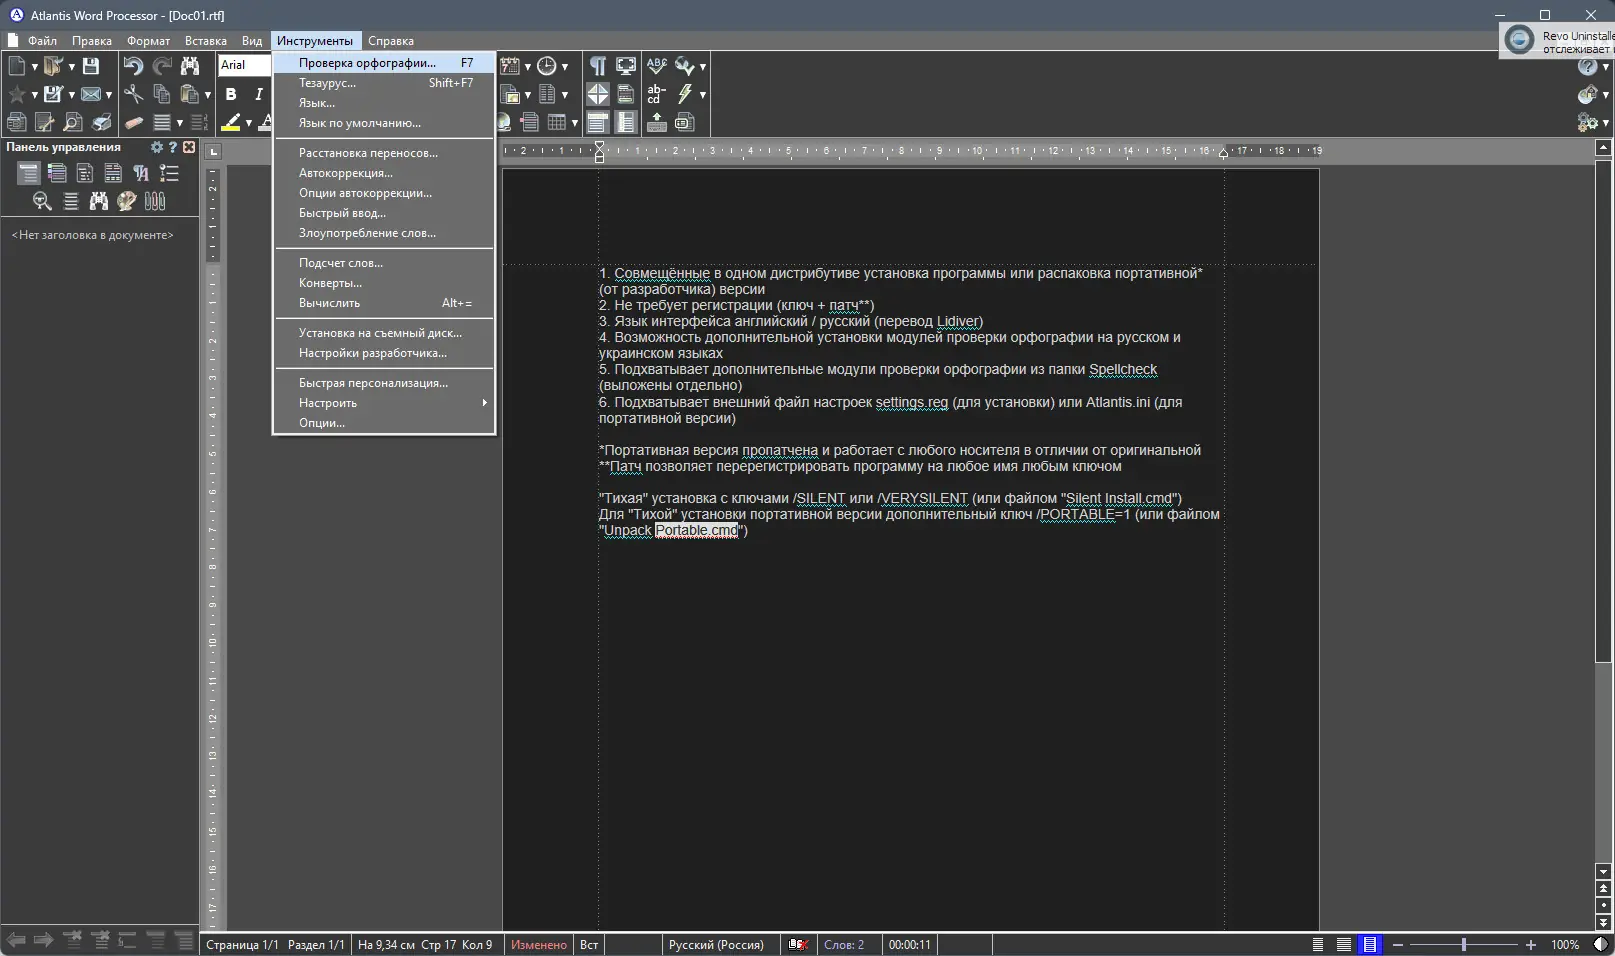The image size is (1615, 956).
Task: Click the ab-cd hyphenation icon
Action: [x=656, y=94]
